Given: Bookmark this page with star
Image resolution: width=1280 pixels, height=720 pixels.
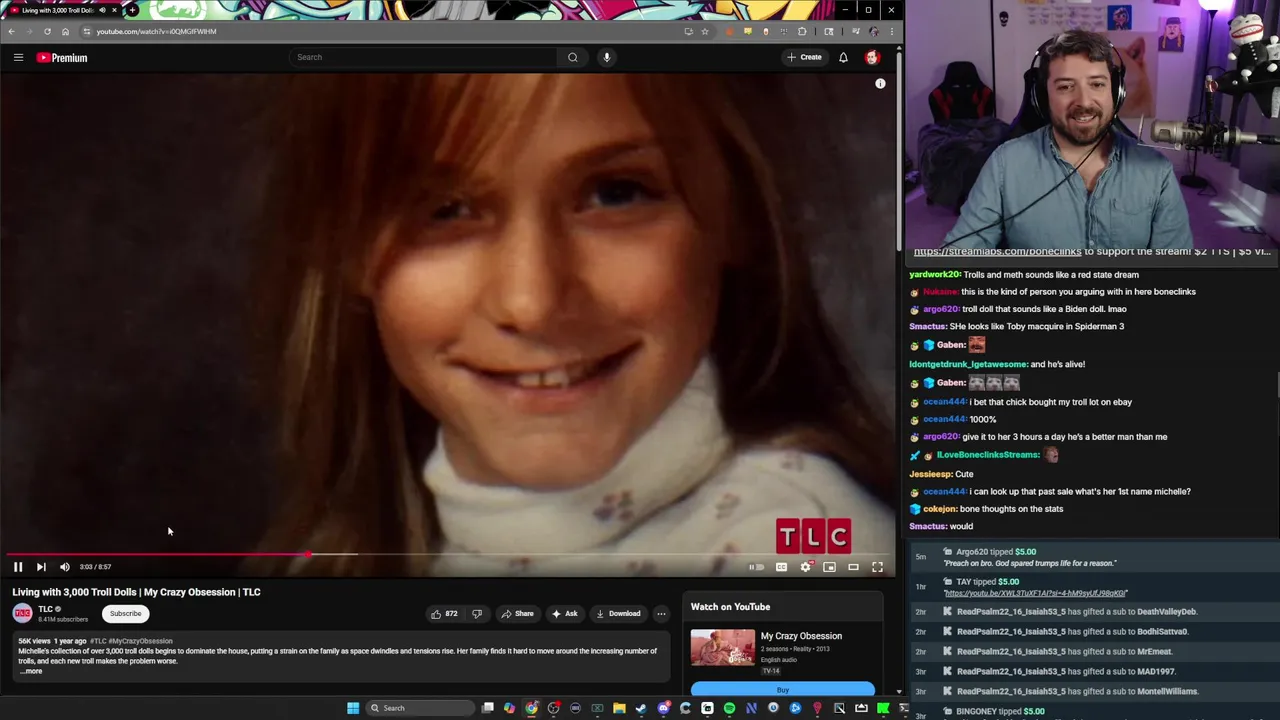Looking at the screenshot, I should click(x=704, y=31).
